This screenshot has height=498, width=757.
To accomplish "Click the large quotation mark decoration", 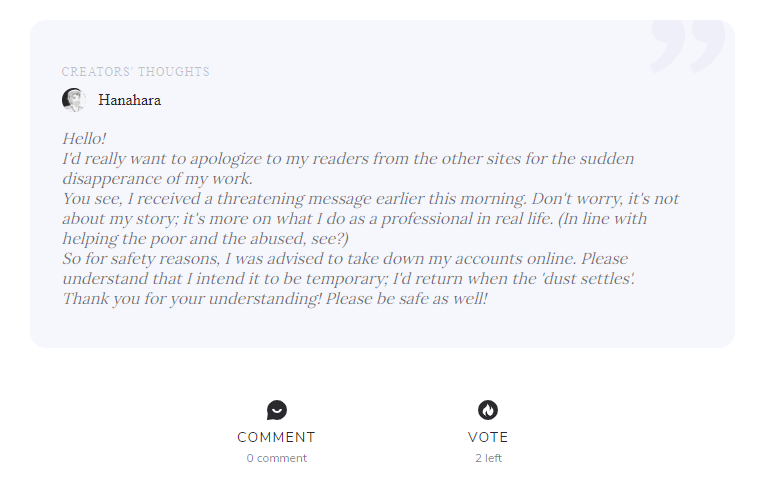I will tap(688, 46).
